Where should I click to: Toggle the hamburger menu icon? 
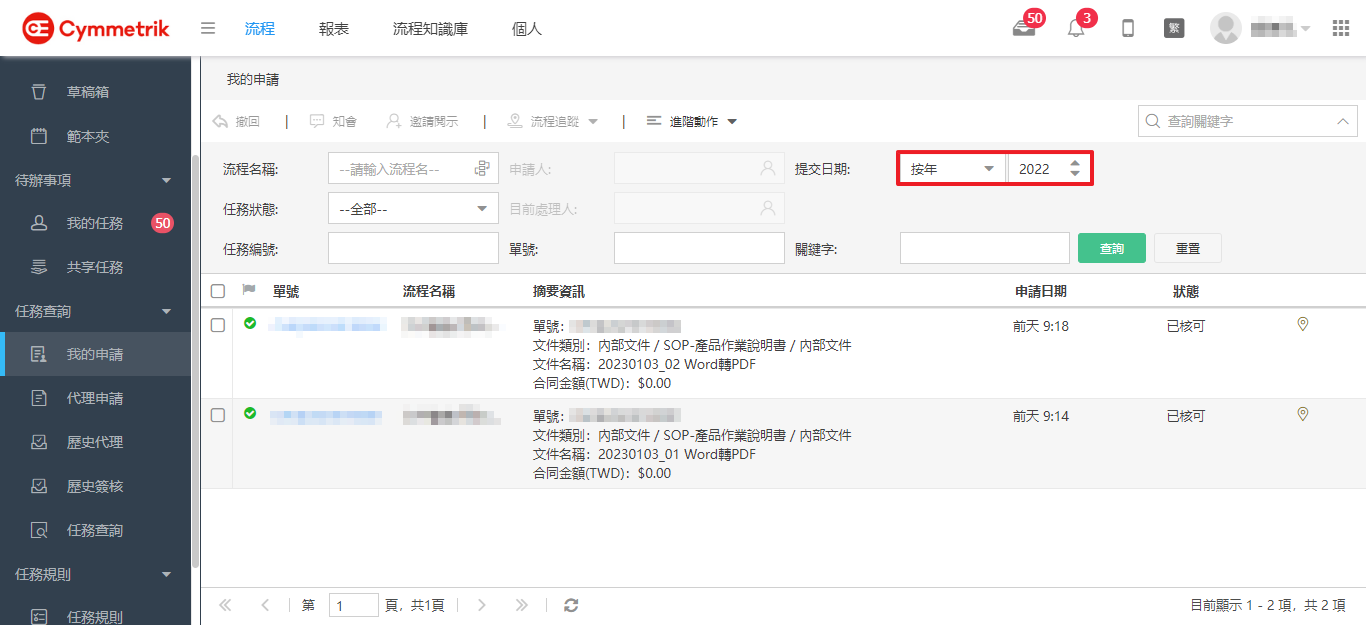point(208,28)
